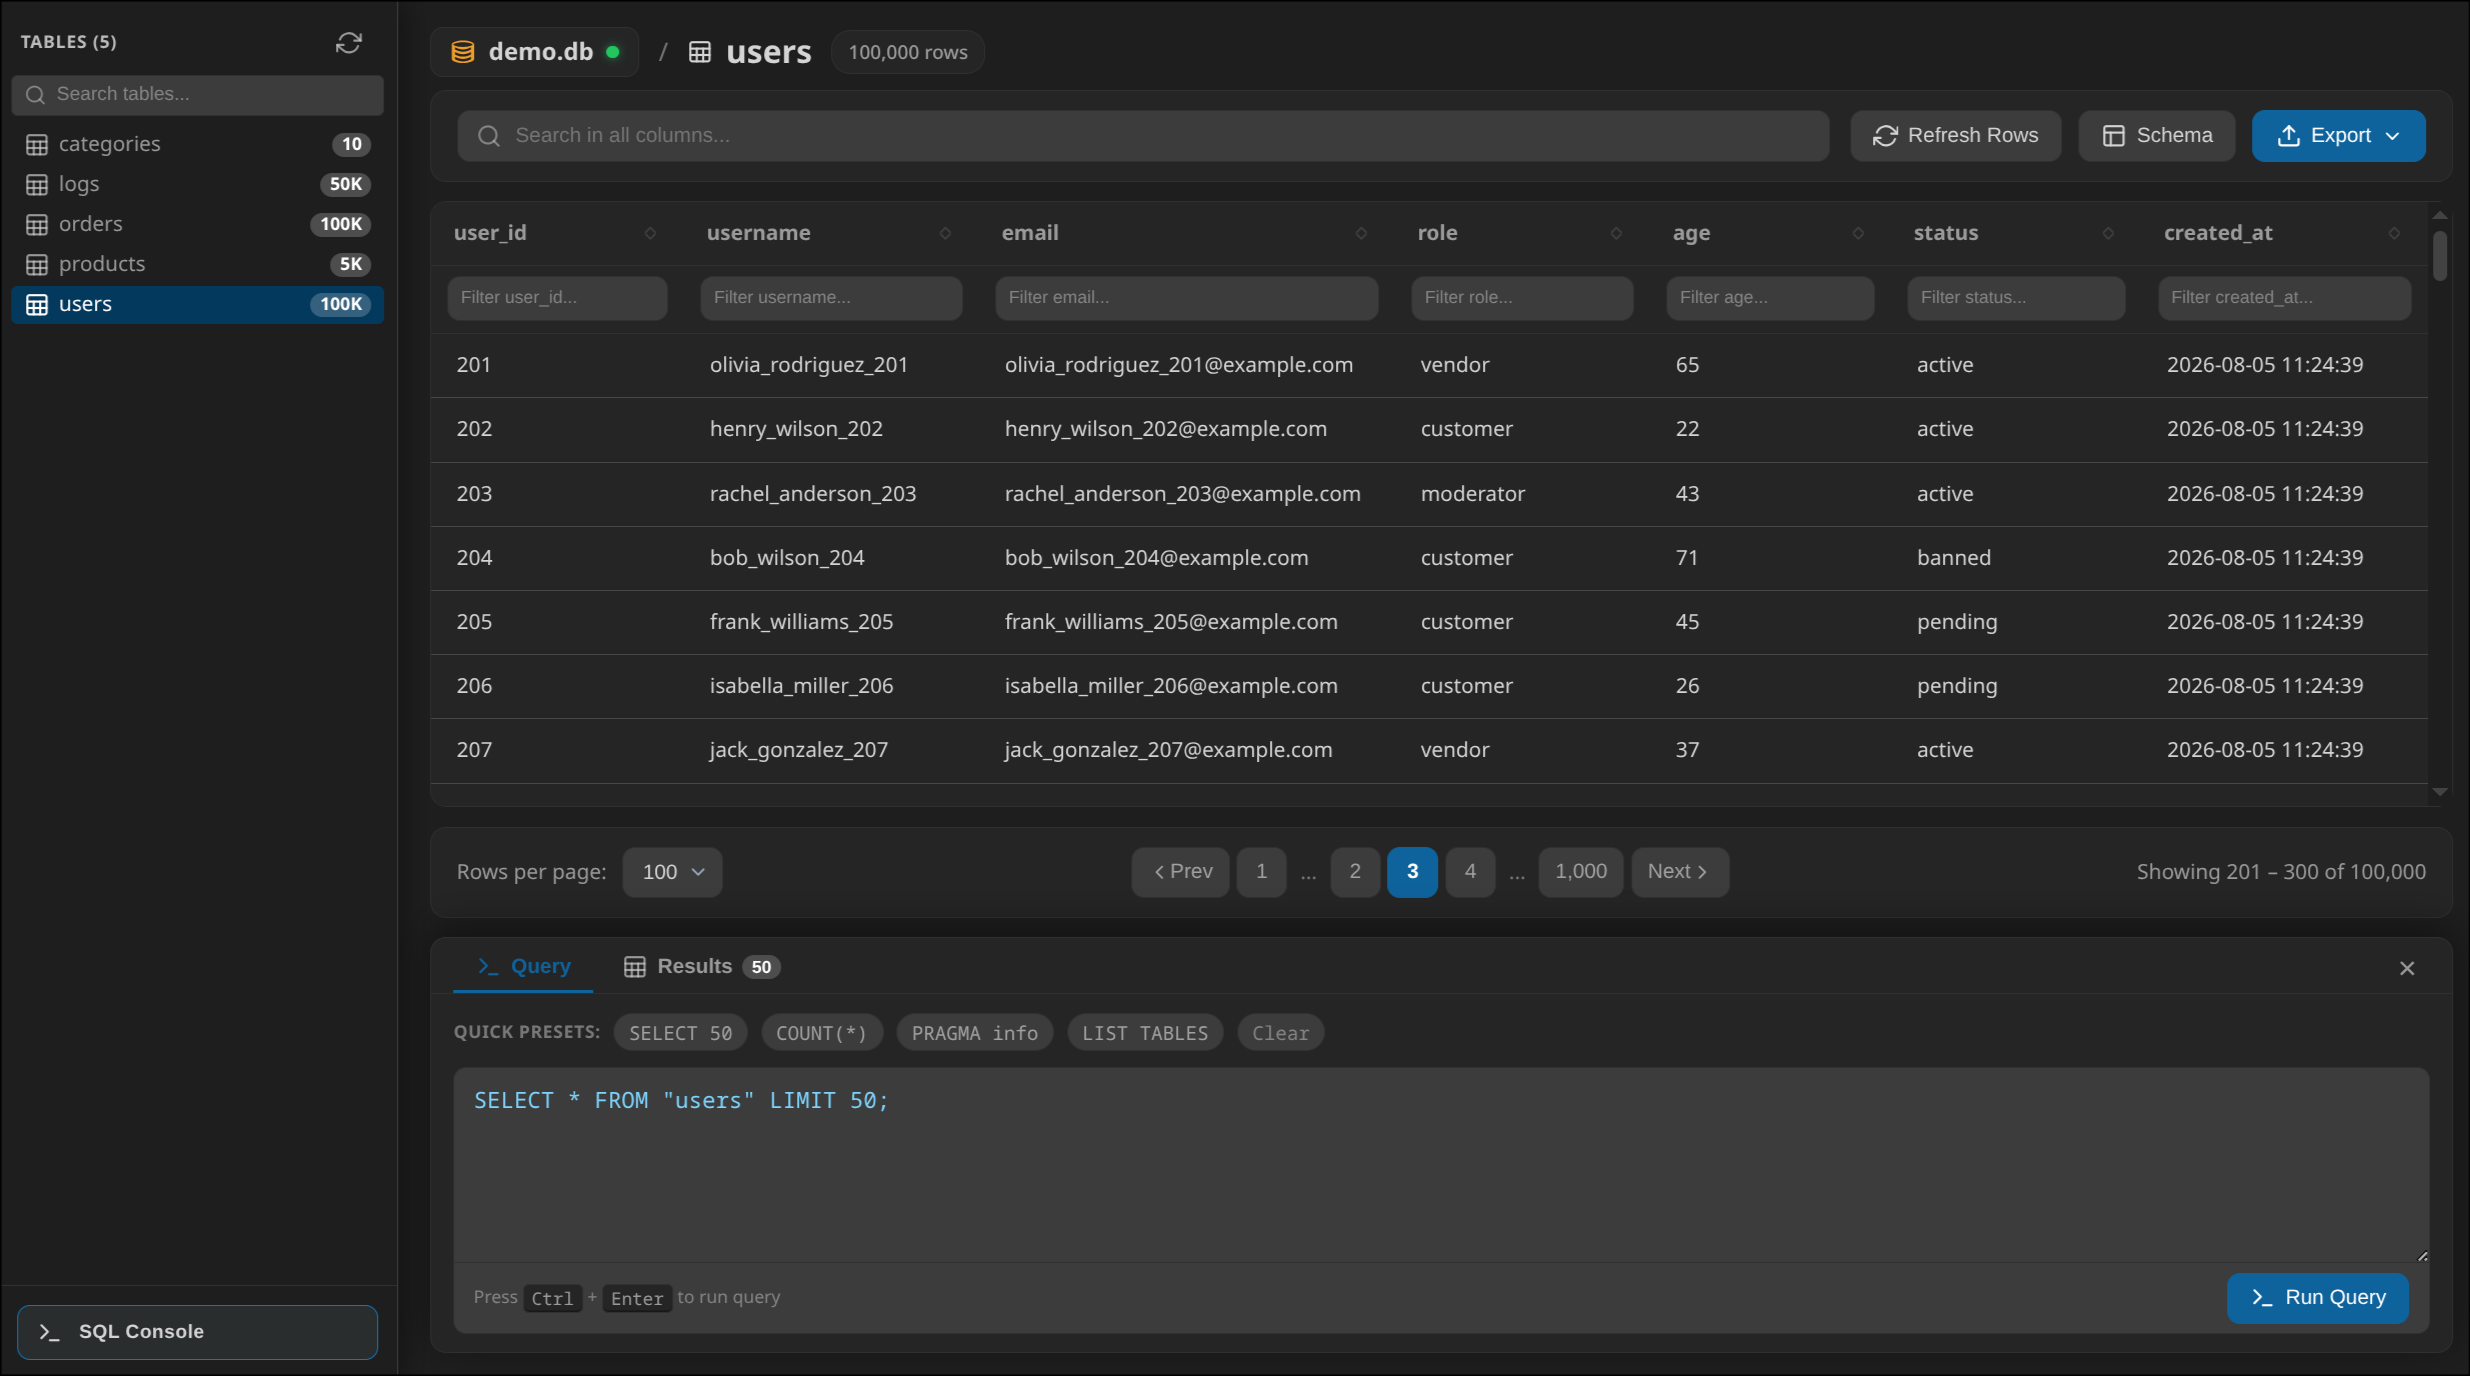Open the Rows per page dropdown

pos(672,872)
